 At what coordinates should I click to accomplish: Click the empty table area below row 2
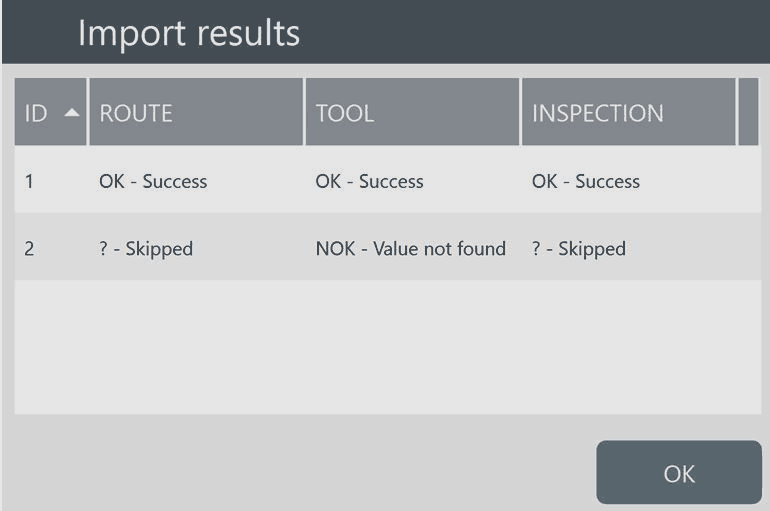(x=385, y=347)
